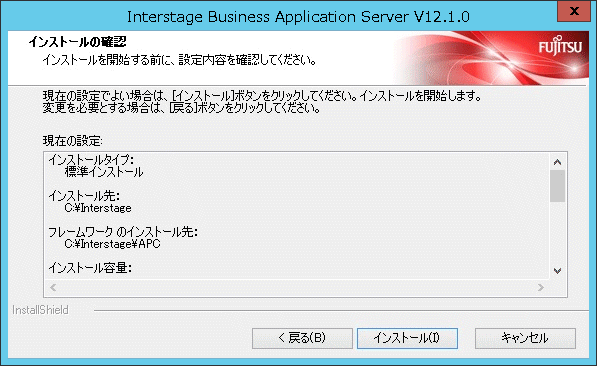Click the horizontal scrollbar right arrow
This screenshot has height=366, width=597.
tap(541, 287)
